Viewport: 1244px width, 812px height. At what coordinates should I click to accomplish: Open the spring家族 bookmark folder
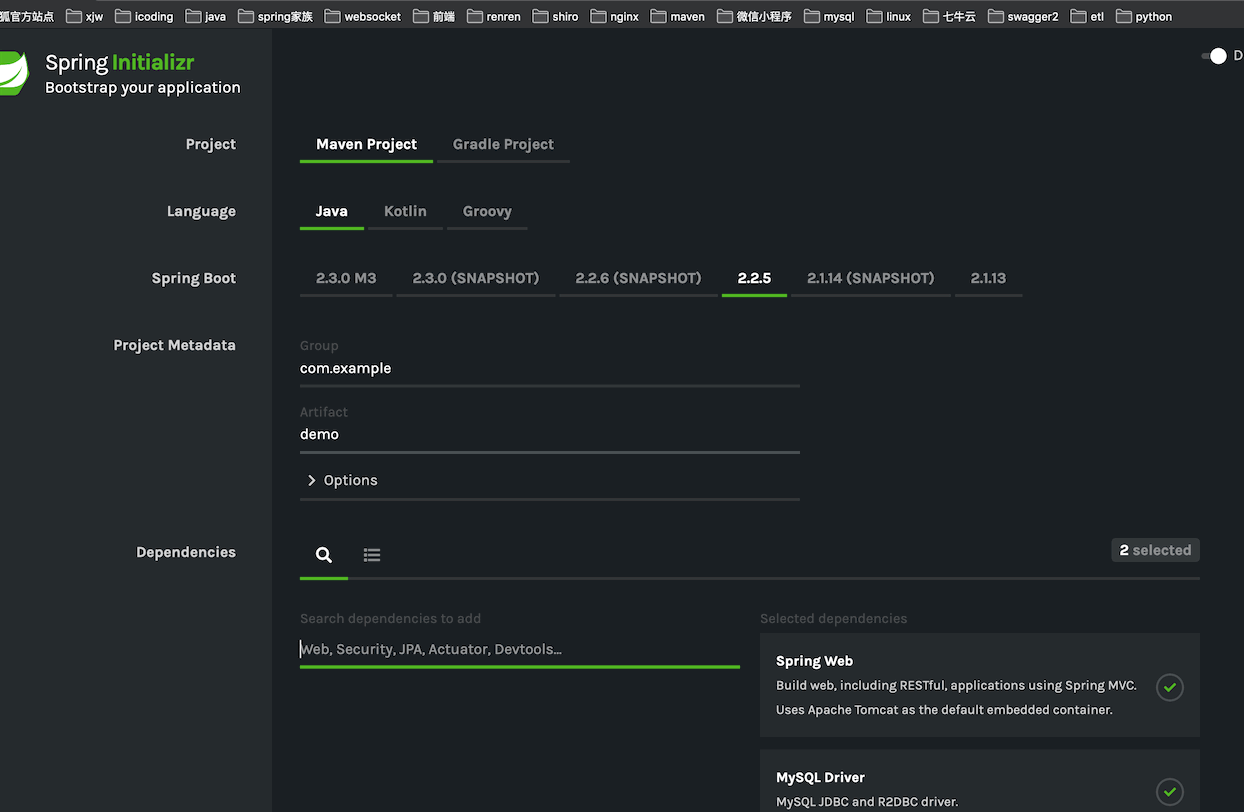tap(275, 16)
